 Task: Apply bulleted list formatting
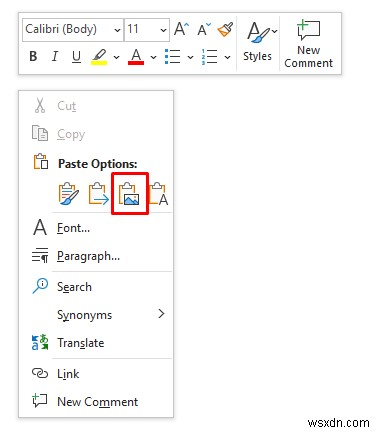pyautogui.click(x=173, y=56)
